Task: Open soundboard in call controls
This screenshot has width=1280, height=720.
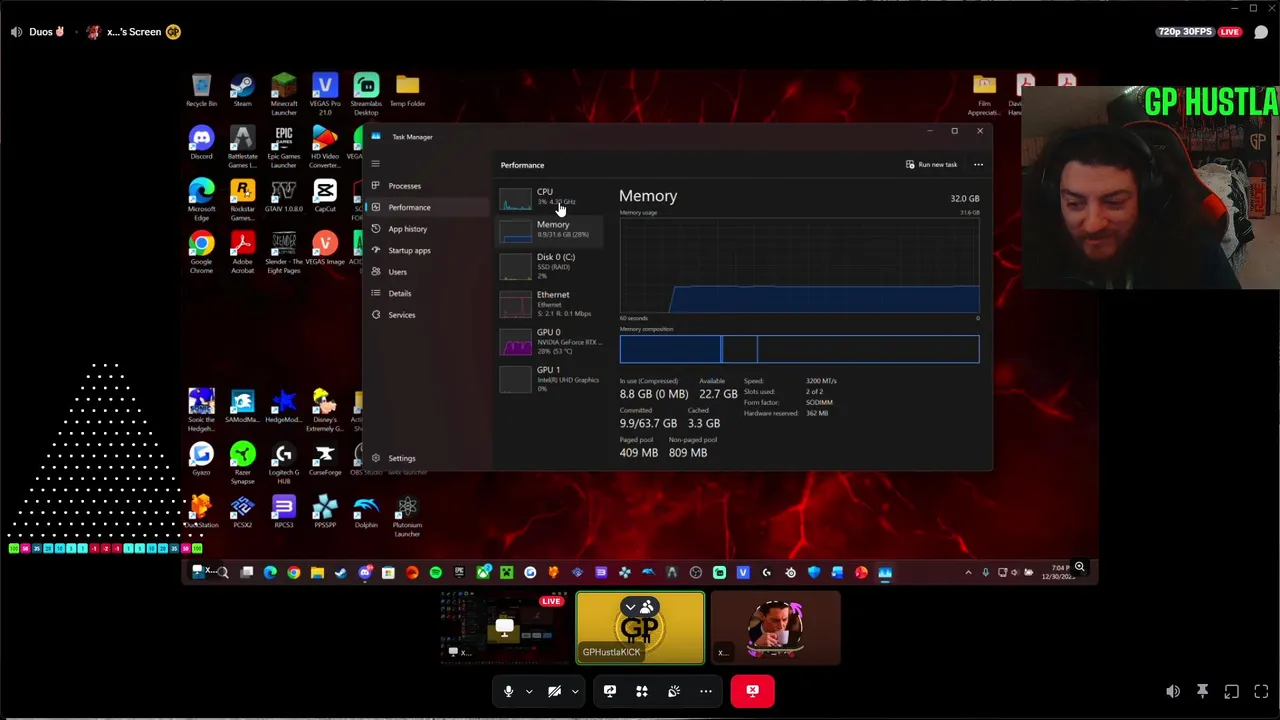Action: [674, 691]
